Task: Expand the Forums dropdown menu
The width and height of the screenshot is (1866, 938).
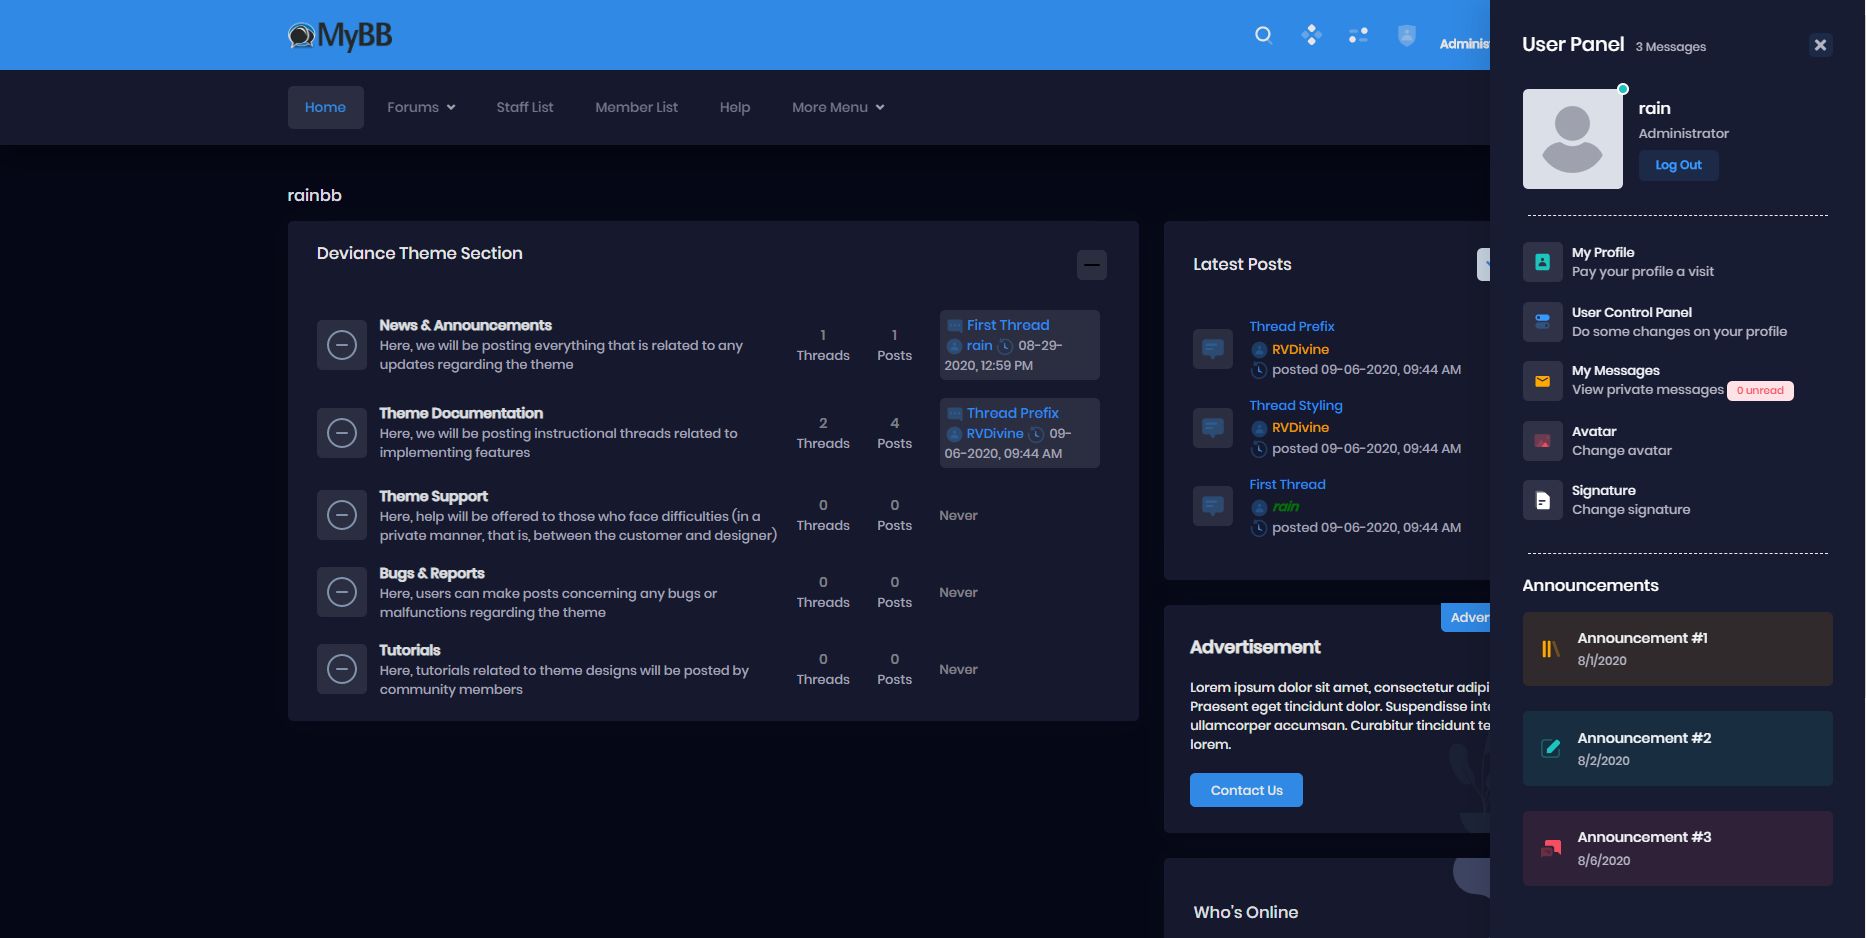Action: [421, 107]
